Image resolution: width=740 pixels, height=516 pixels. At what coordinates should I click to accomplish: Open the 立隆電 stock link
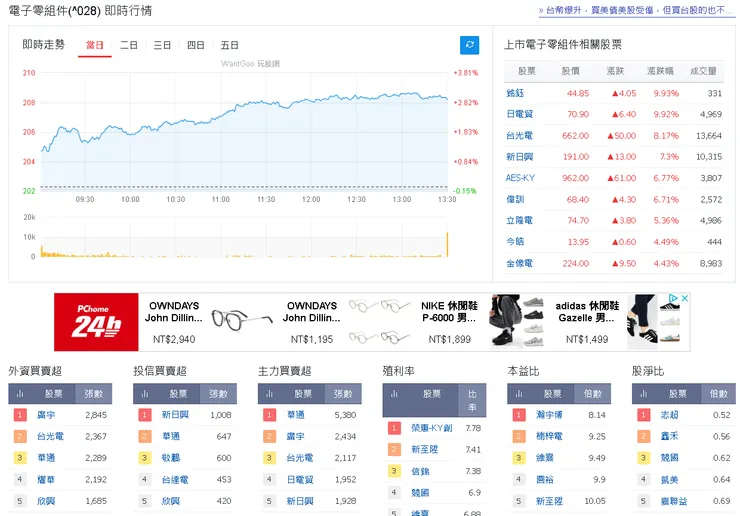pyautogui.click(x=519, y=220)
